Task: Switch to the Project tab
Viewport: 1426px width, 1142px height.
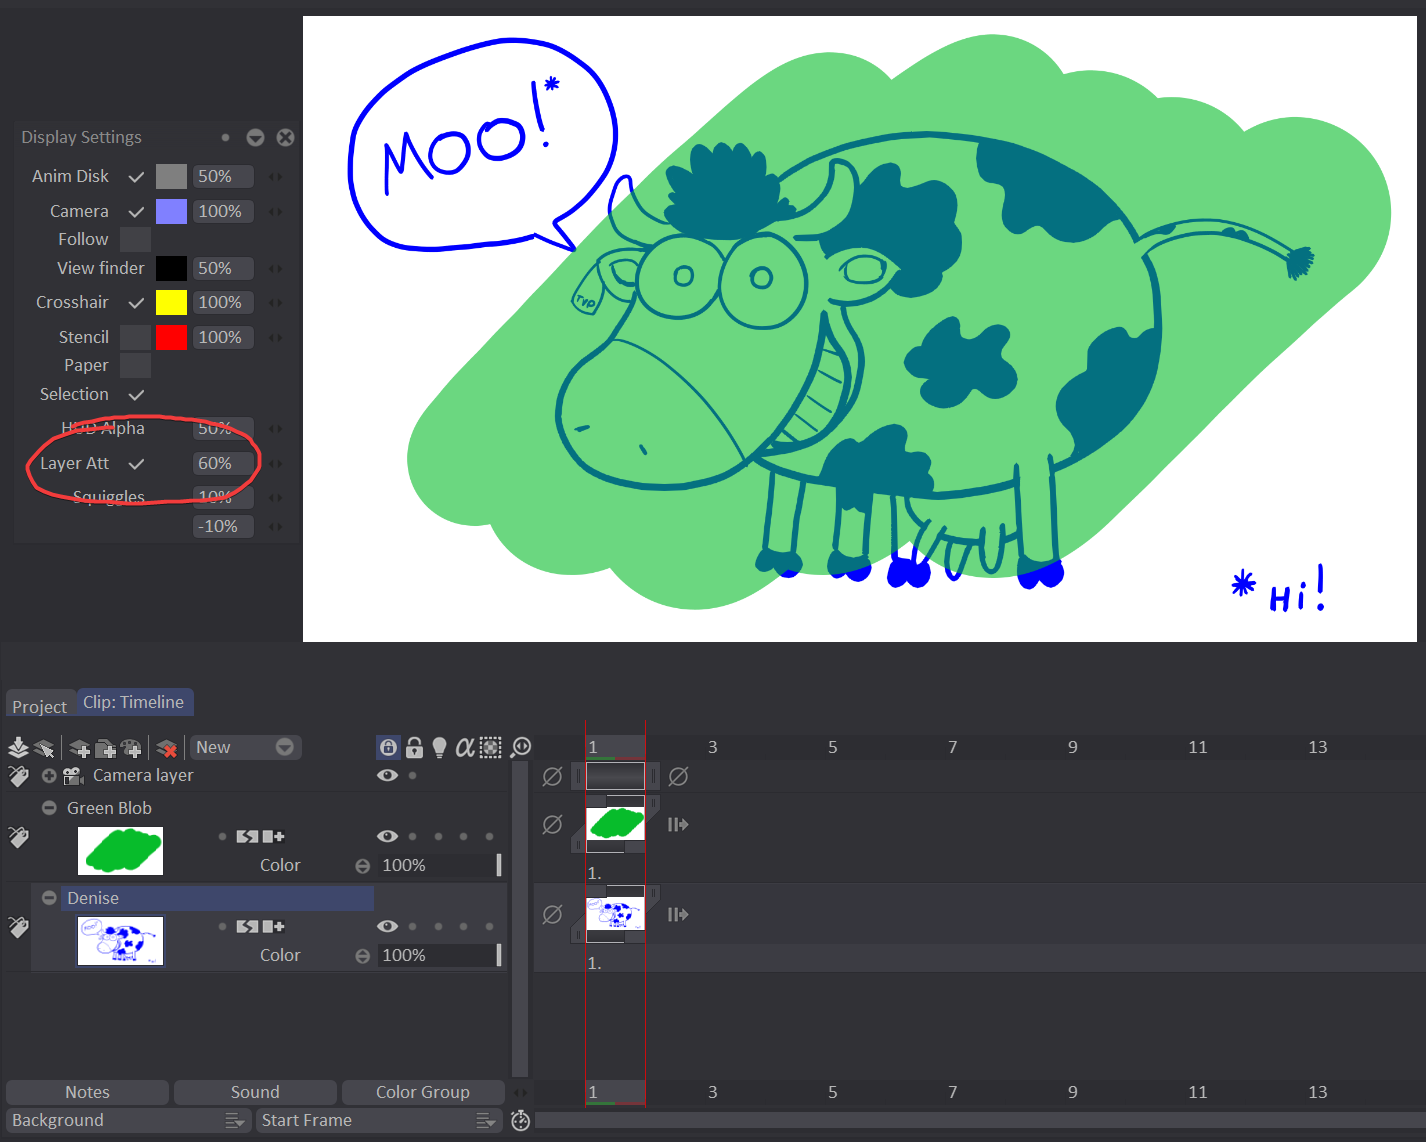Action: click(x=40, y=706)
